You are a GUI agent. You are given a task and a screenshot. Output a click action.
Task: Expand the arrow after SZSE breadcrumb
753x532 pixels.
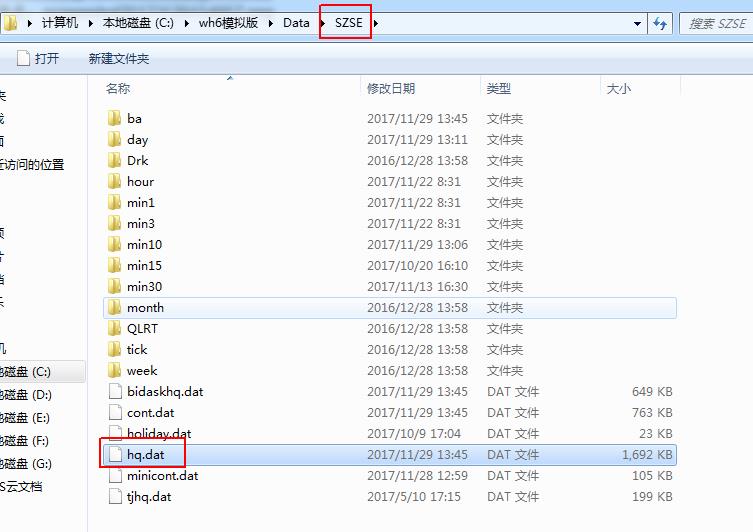pos(376,23)
